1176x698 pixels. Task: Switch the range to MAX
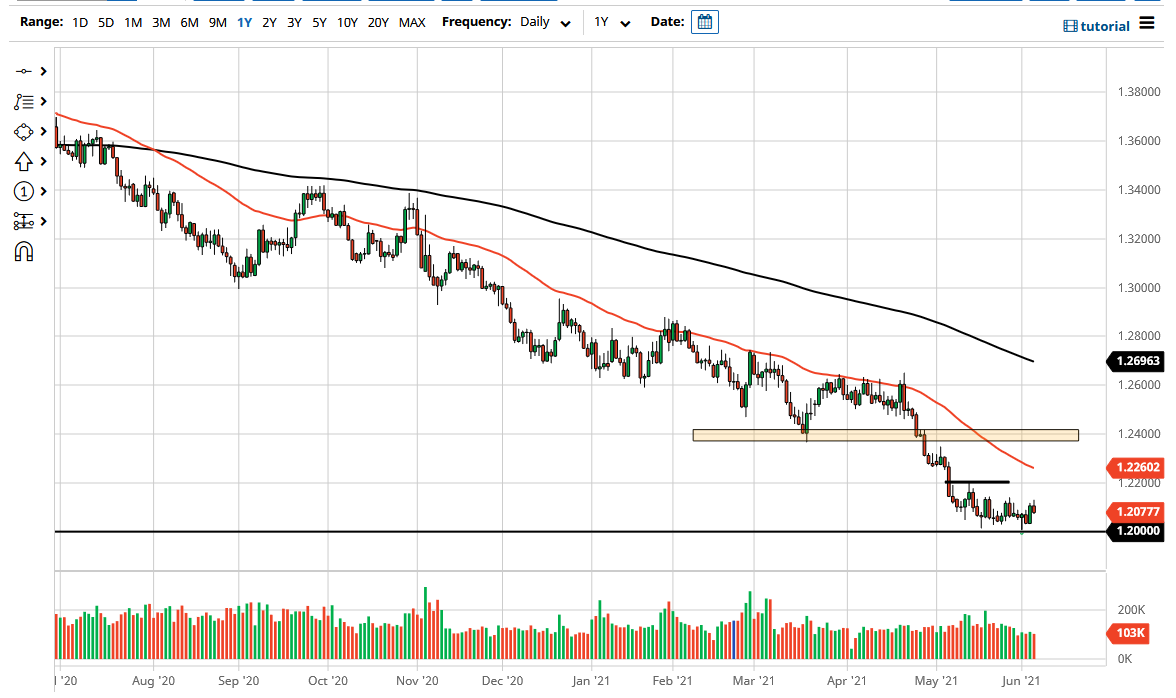412,21
